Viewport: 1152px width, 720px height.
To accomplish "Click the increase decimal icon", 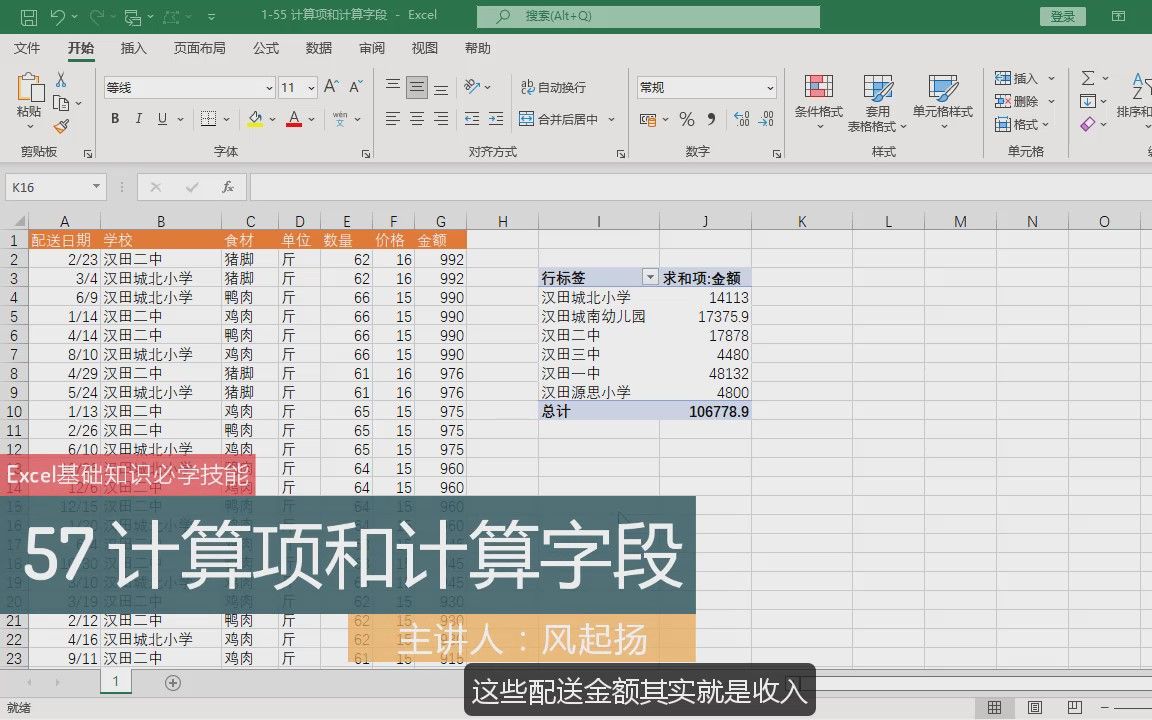I will tap(740, 118).
